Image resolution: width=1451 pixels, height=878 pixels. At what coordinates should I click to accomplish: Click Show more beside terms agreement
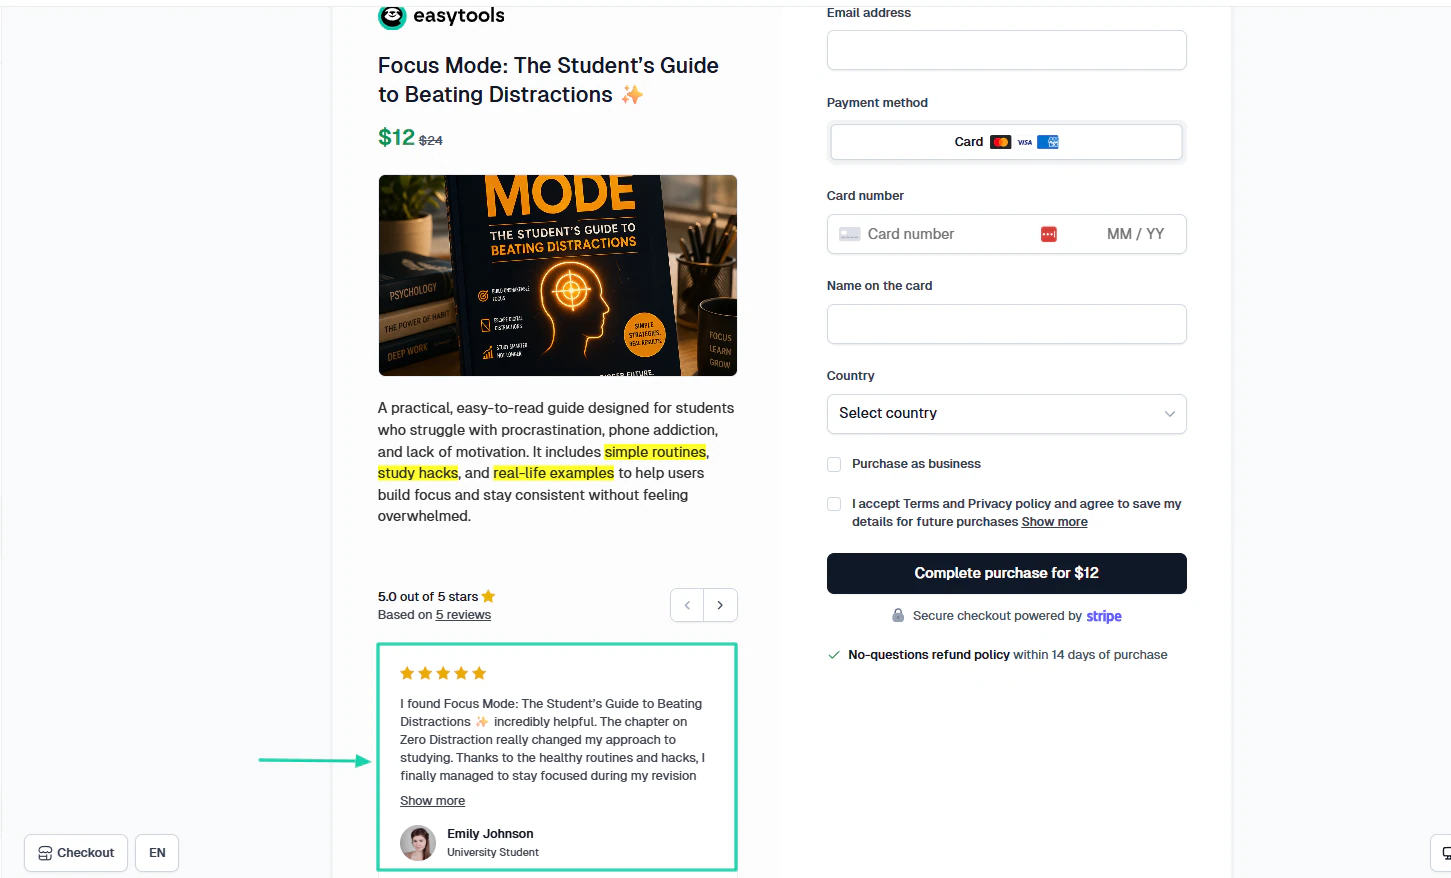click(1054, 522)
